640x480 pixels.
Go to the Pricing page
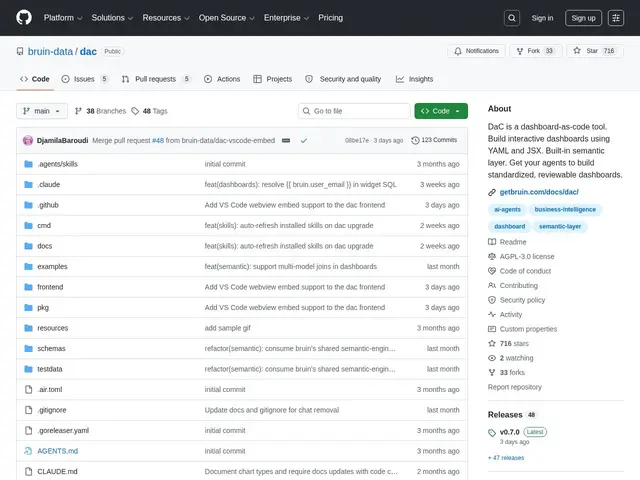pyautogui.click(x=331, y=18)
